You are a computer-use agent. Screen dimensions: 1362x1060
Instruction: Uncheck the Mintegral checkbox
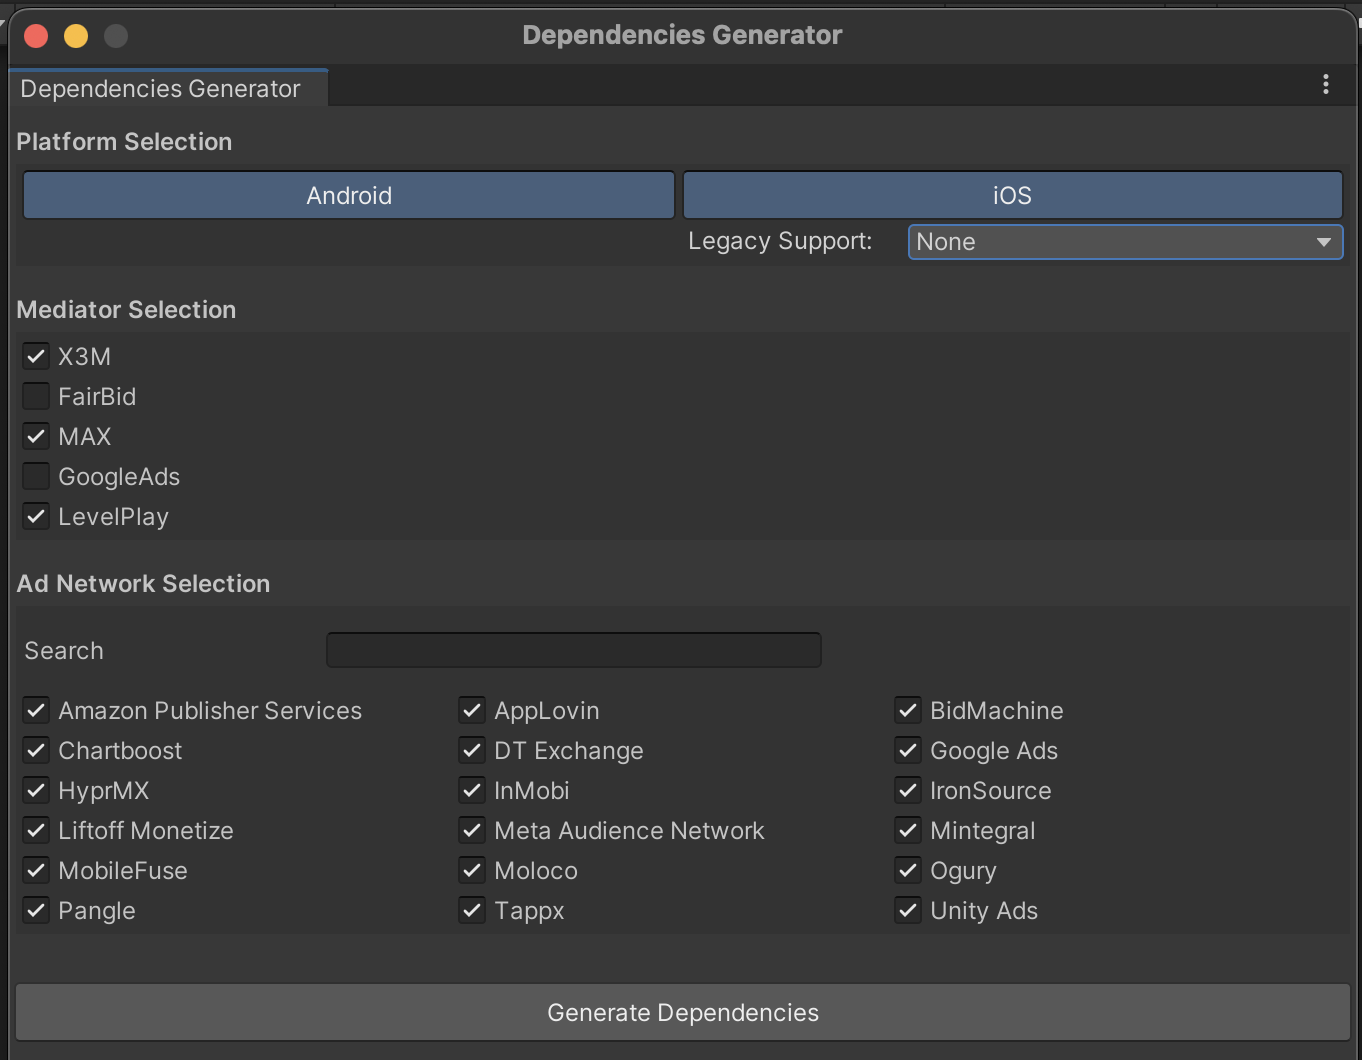pyautogui.click(x=908, y=830)
